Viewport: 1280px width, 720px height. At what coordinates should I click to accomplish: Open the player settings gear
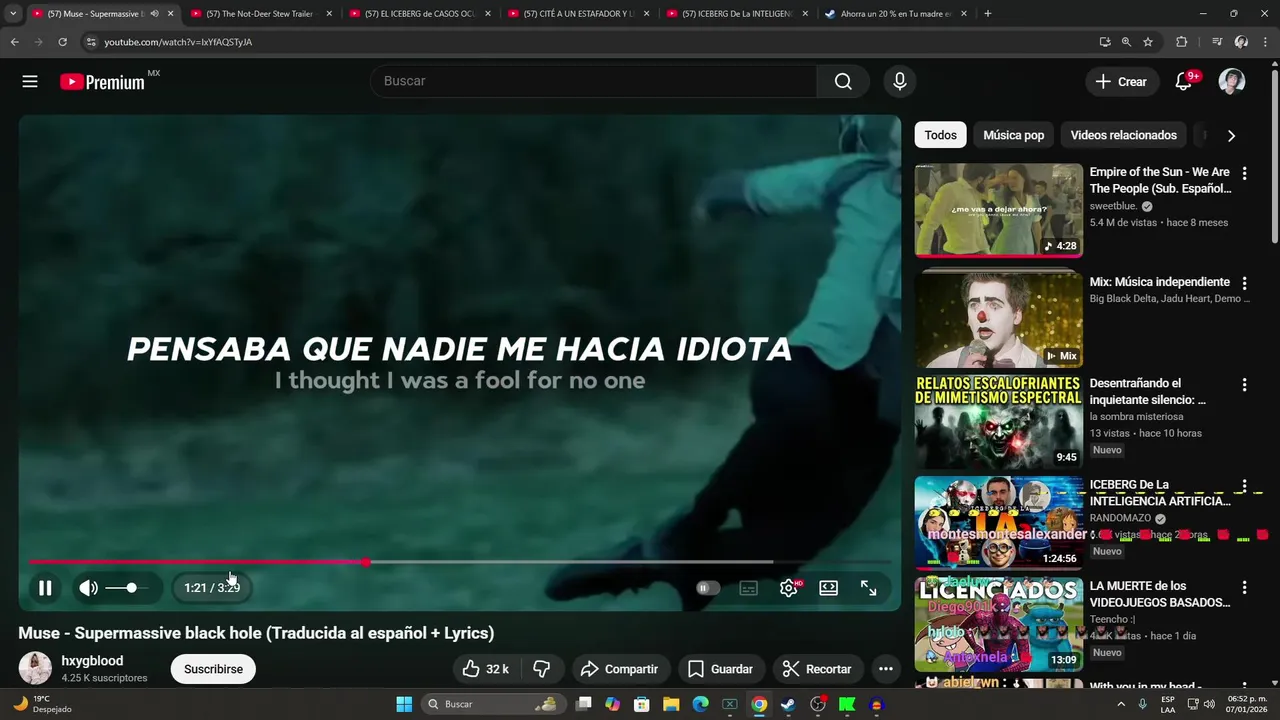(789, 588)
